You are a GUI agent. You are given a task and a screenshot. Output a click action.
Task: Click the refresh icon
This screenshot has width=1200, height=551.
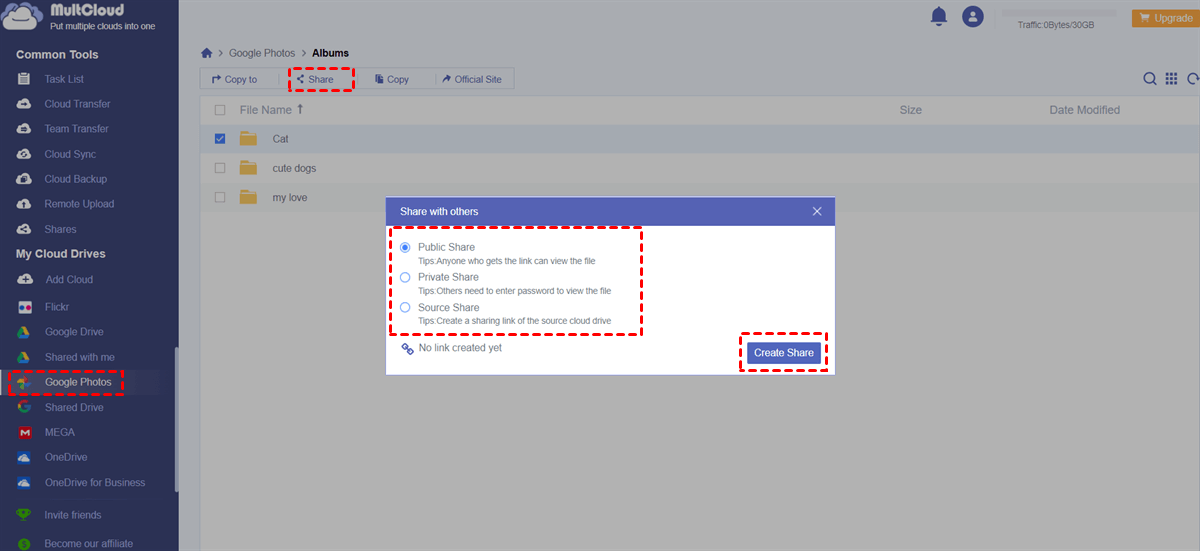pos(1192,79)
